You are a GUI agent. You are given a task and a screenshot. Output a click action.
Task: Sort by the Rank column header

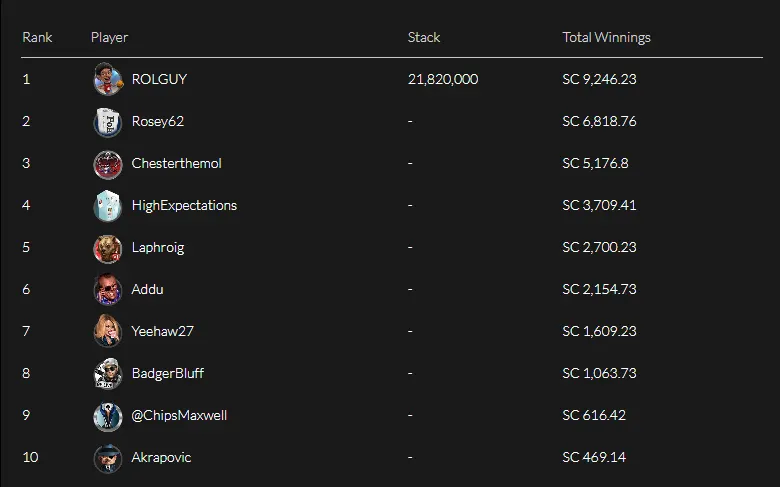coord(37,37)
